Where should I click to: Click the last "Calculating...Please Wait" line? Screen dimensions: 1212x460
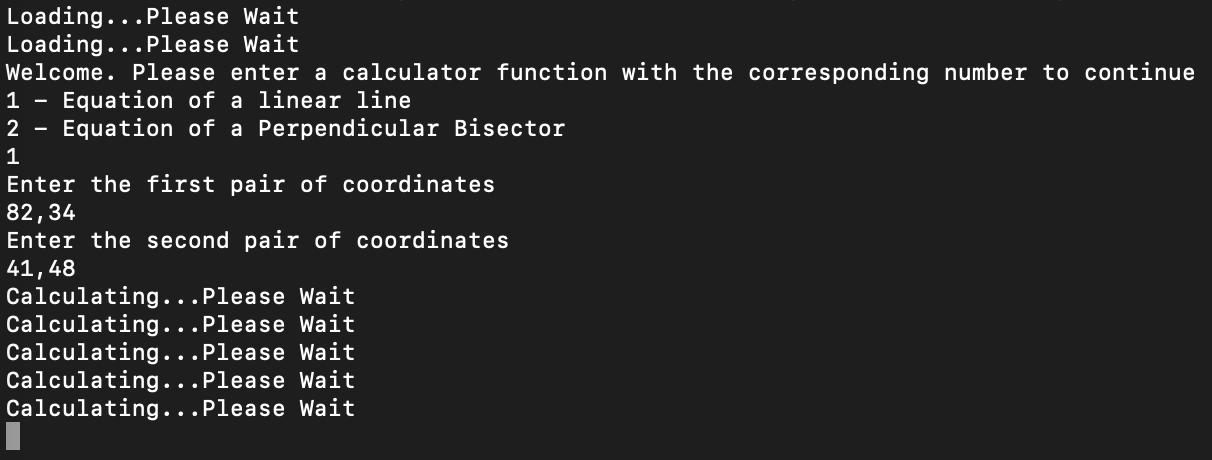click(x=180, y=408)
